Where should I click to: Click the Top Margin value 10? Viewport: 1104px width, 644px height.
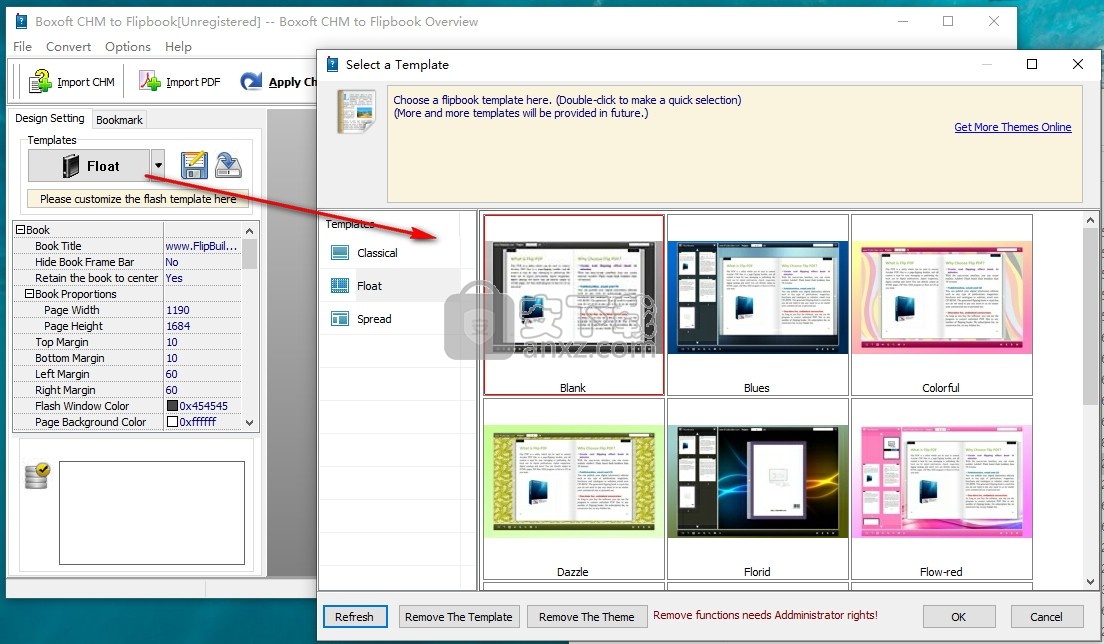tap(202, 342)
